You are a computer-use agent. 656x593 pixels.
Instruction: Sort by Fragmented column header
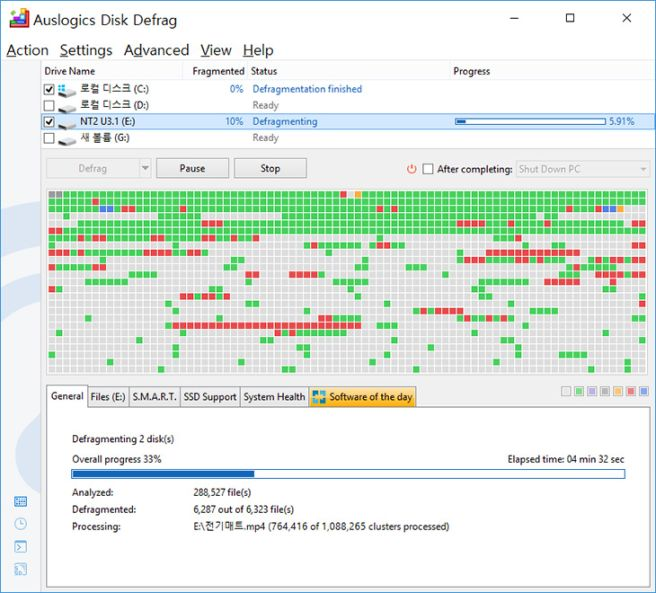[x=218, y=71]
